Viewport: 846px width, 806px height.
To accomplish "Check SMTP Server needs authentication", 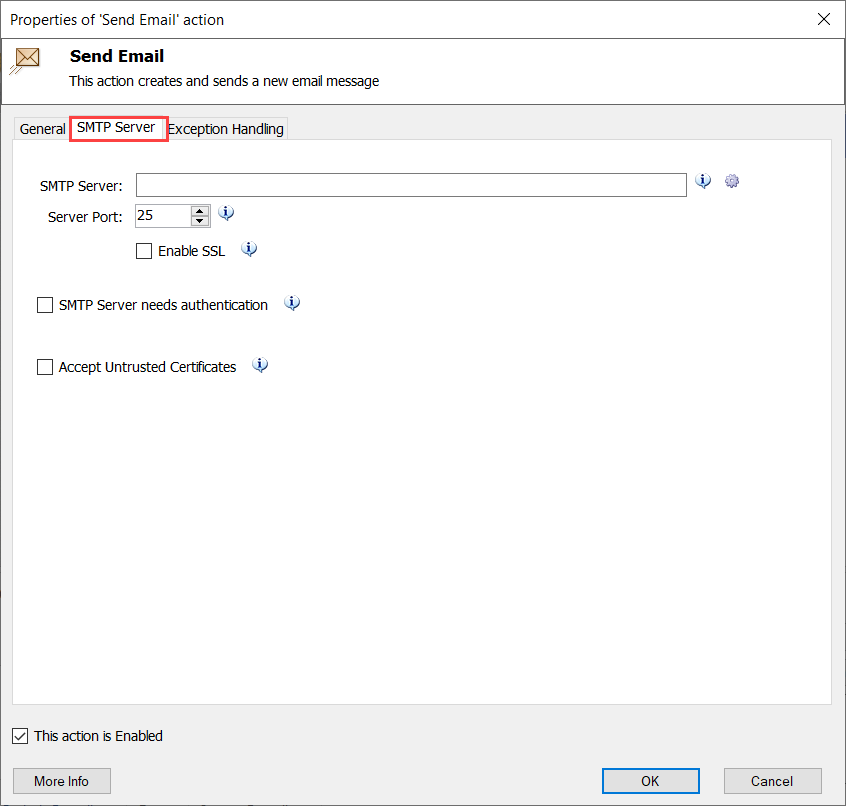I will (x=45, y=305).
